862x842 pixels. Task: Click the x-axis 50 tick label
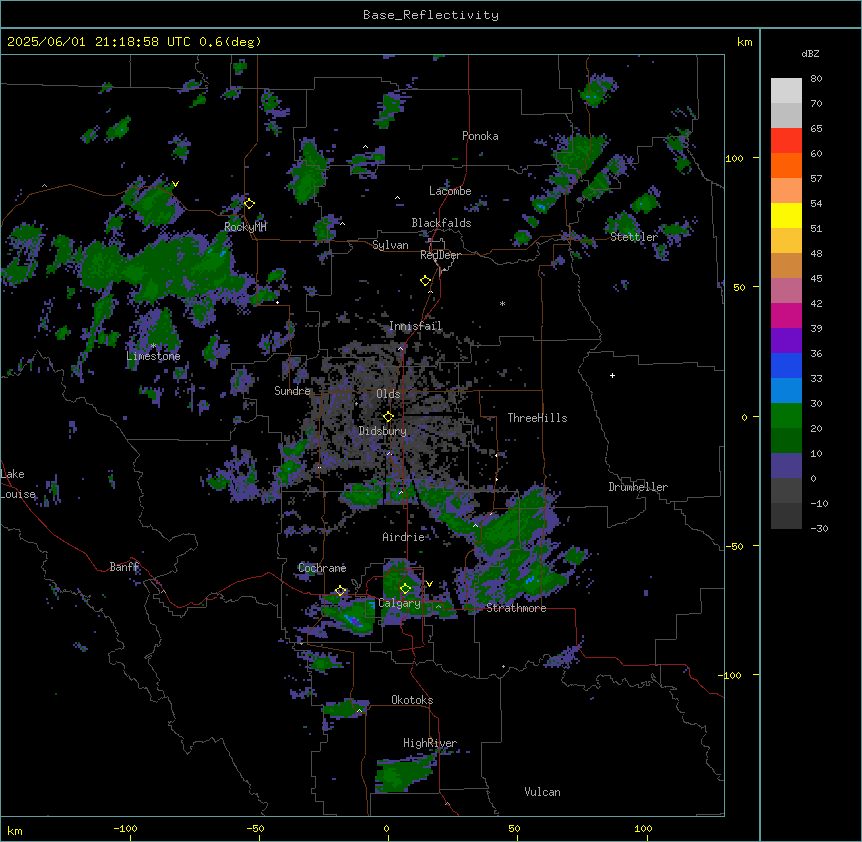514,828
